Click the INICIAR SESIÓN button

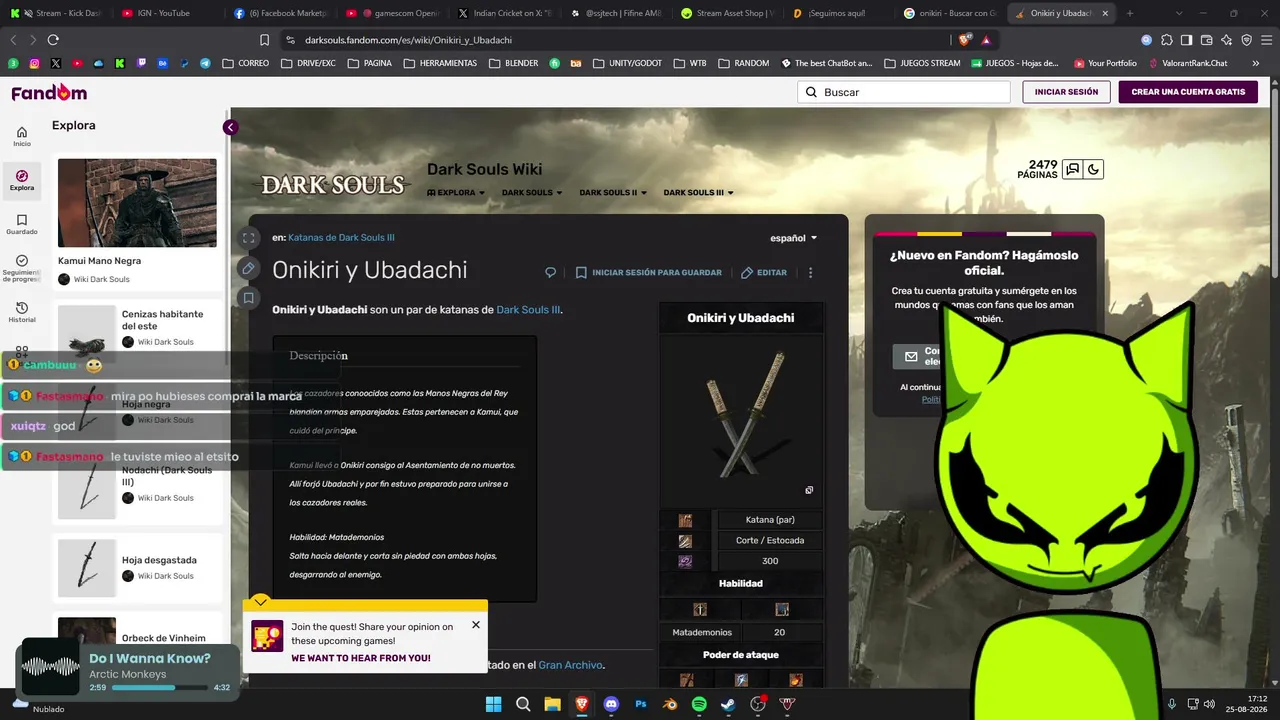click(x=1066, y=92)
